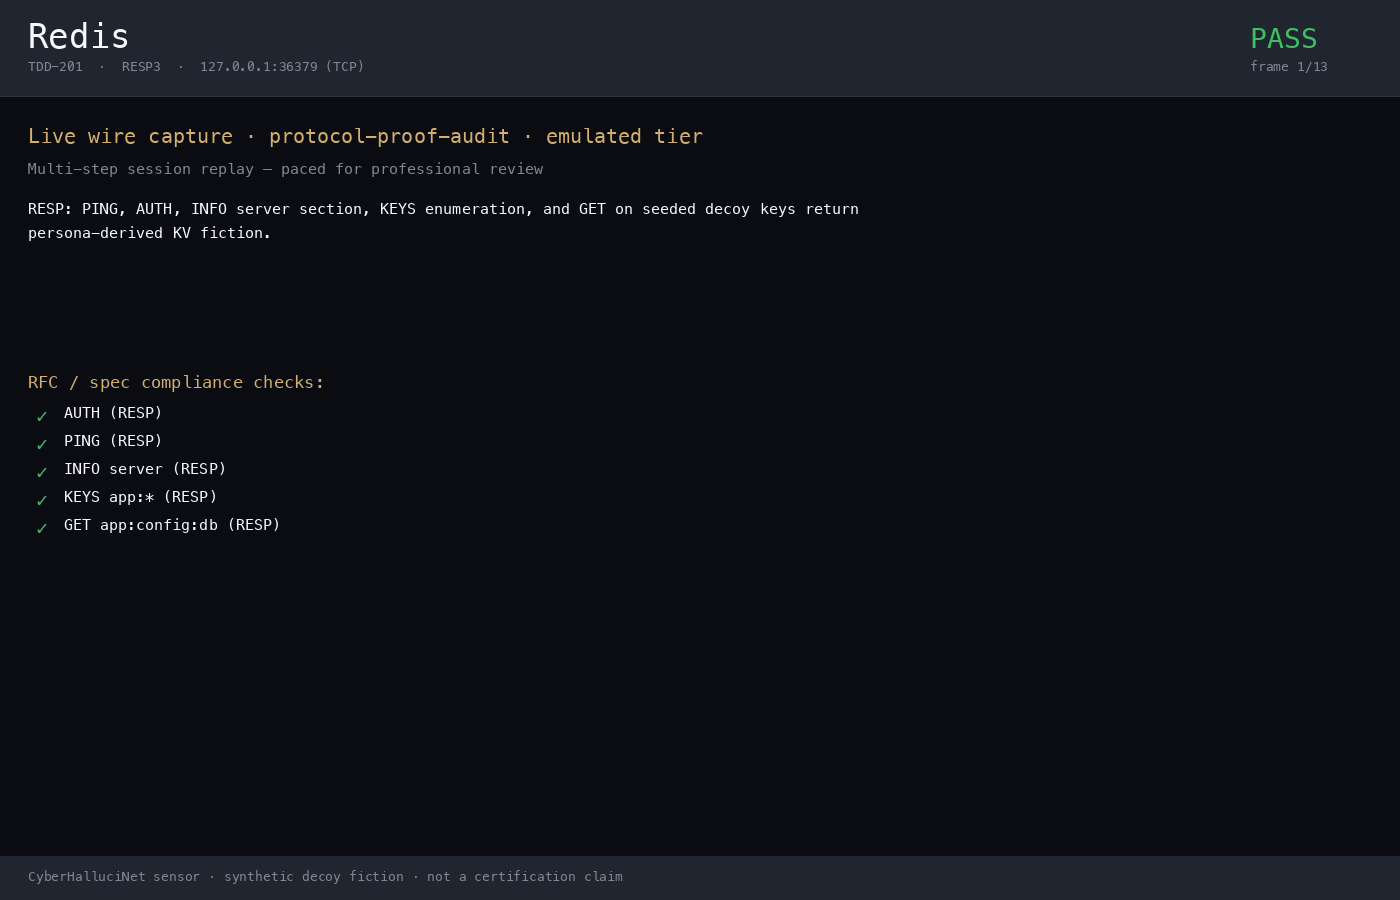Click the frame 1/13 counter
1400x900 pixels.
pos(1289,67)
